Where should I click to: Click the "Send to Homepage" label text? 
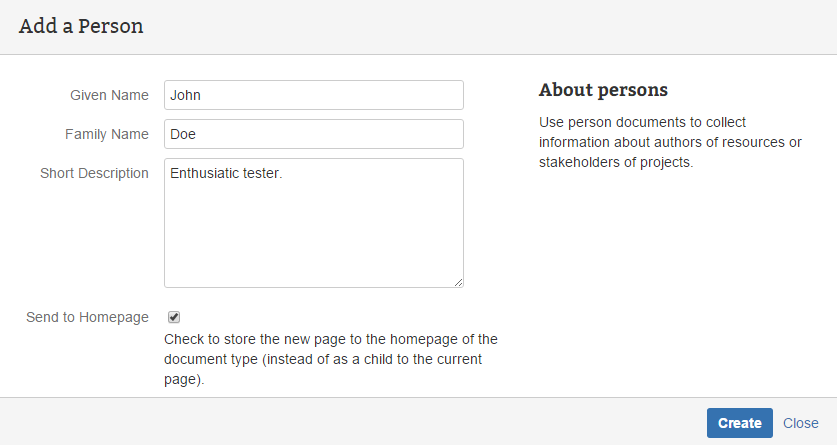(x=87, y=317)
